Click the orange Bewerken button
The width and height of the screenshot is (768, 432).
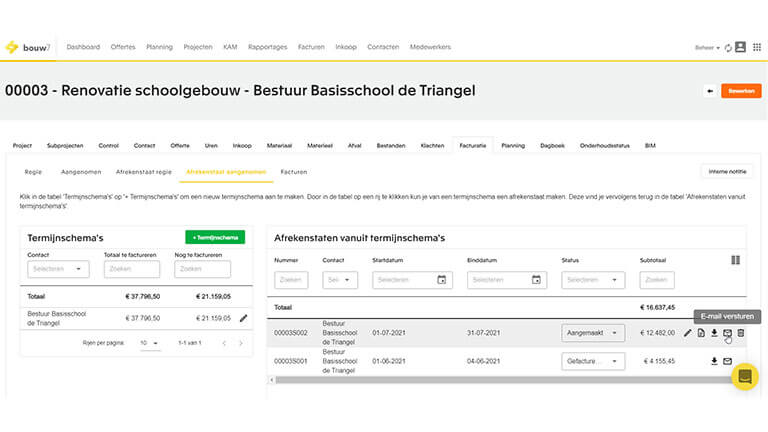pos(741,90)
